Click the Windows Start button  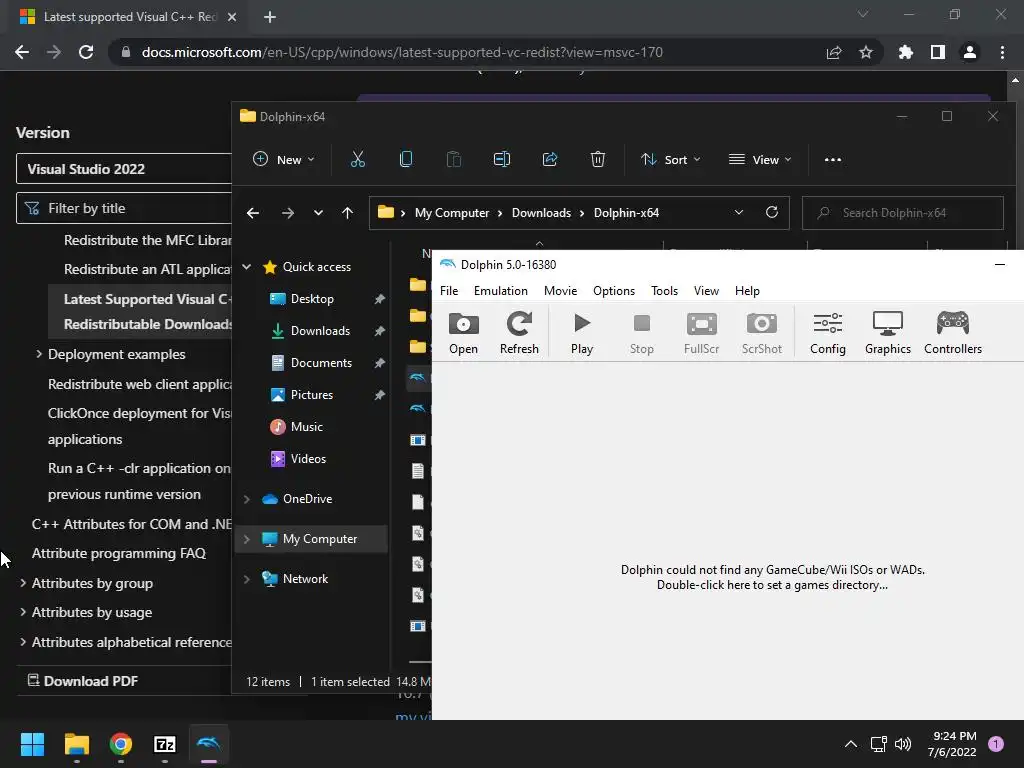point(32,744)
